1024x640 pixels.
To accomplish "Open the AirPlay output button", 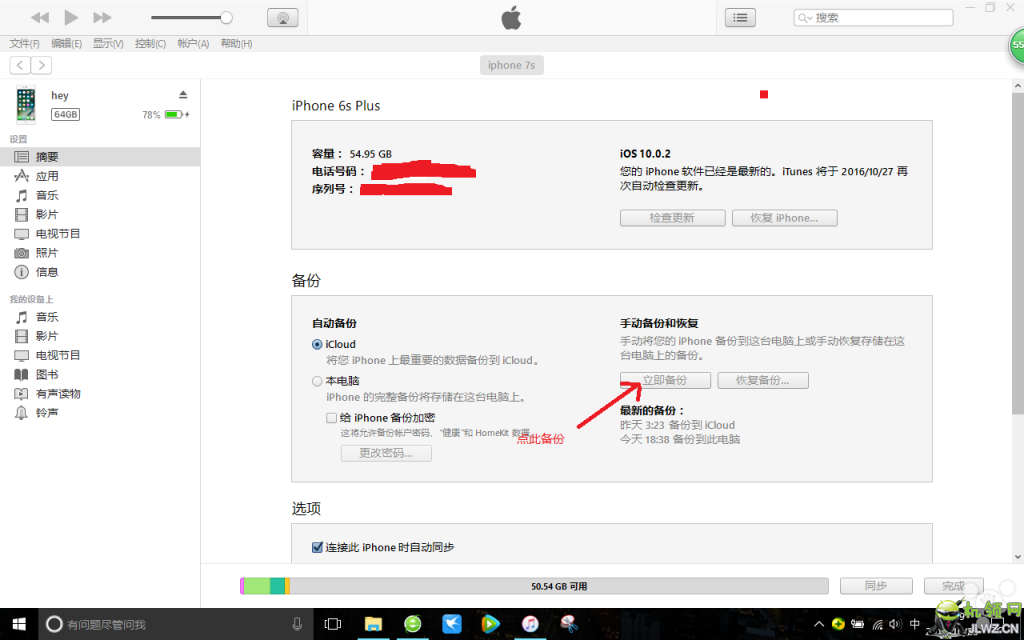I will 283,18.
